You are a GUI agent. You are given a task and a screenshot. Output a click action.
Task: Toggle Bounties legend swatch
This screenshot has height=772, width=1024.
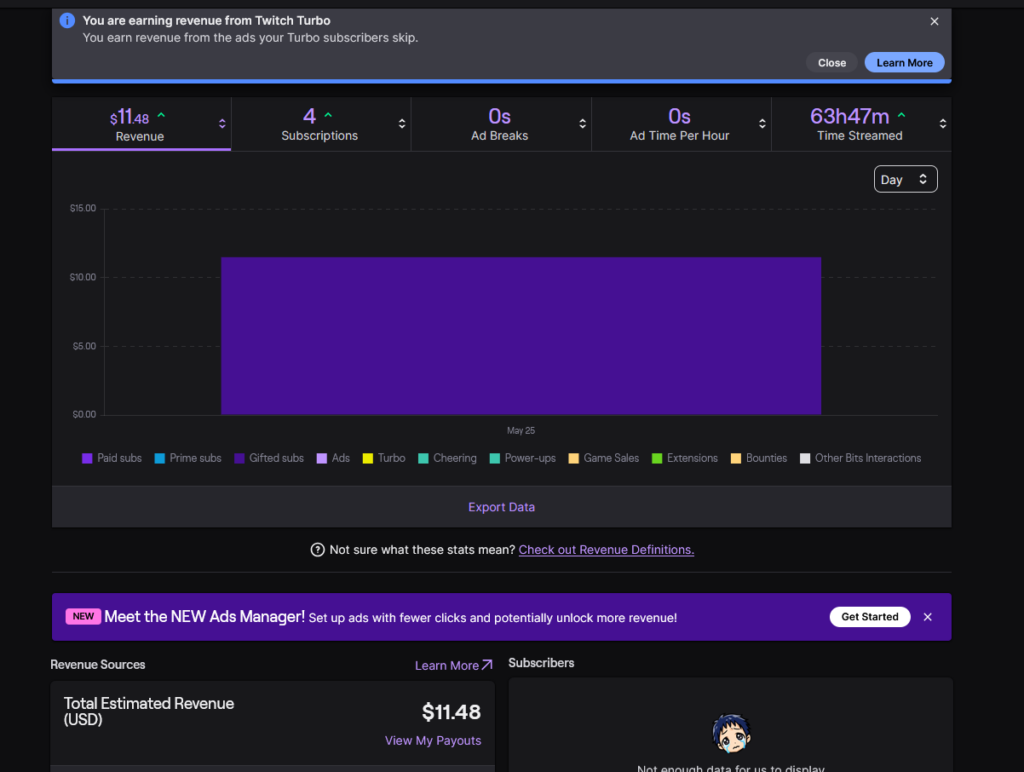coord(736,458)
